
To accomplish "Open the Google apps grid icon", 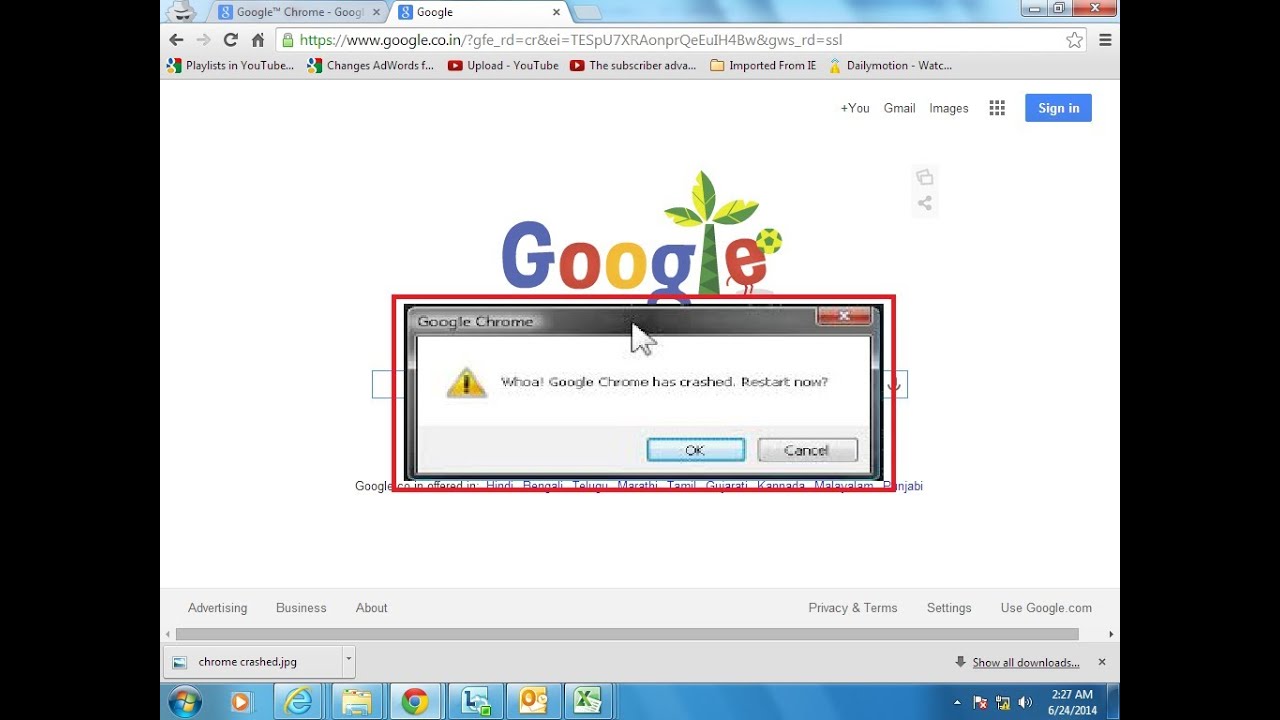I will click(x=997, y=108).
